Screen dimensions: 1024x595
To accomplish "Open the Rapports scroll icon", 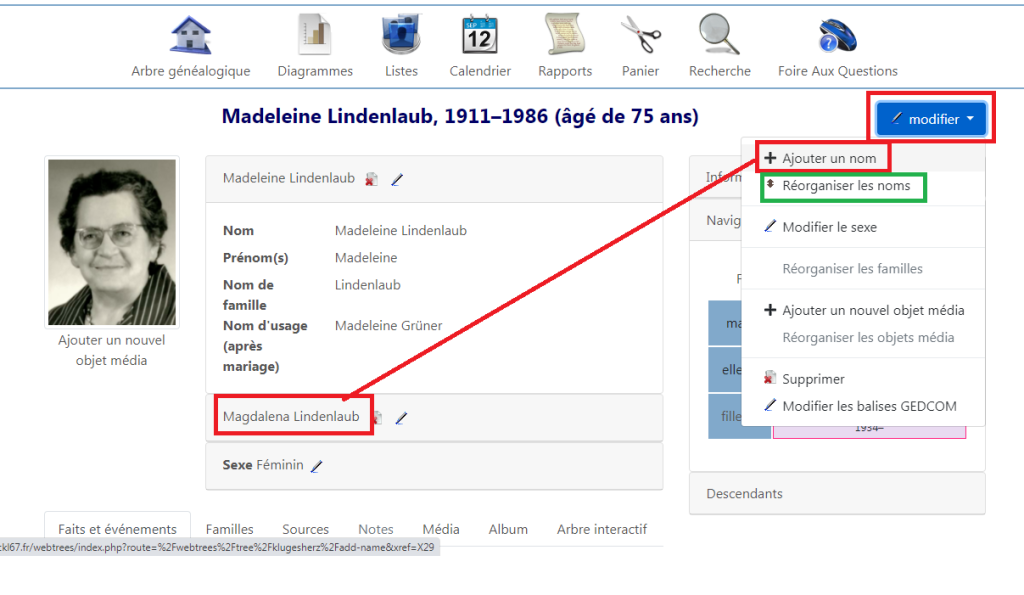I will pos(565,35).
